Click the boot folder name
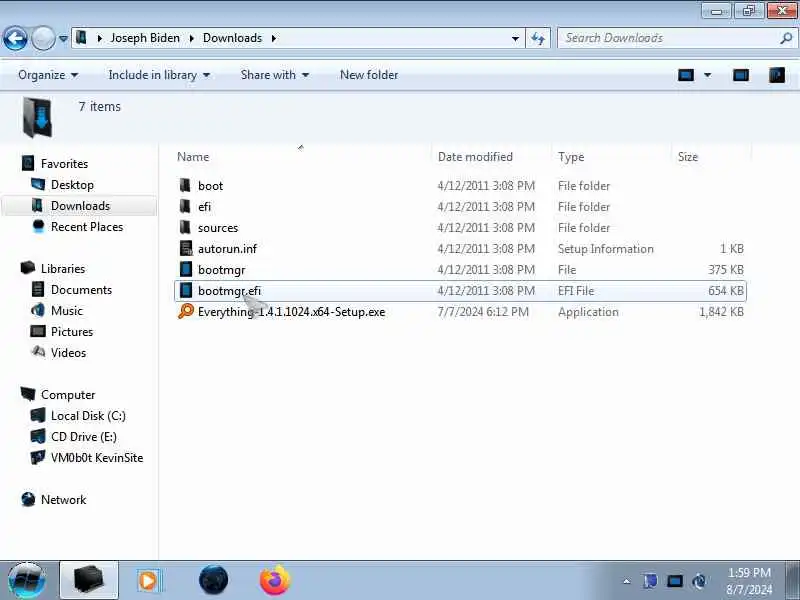Screen dimensions: 800x600 point(210,186)
